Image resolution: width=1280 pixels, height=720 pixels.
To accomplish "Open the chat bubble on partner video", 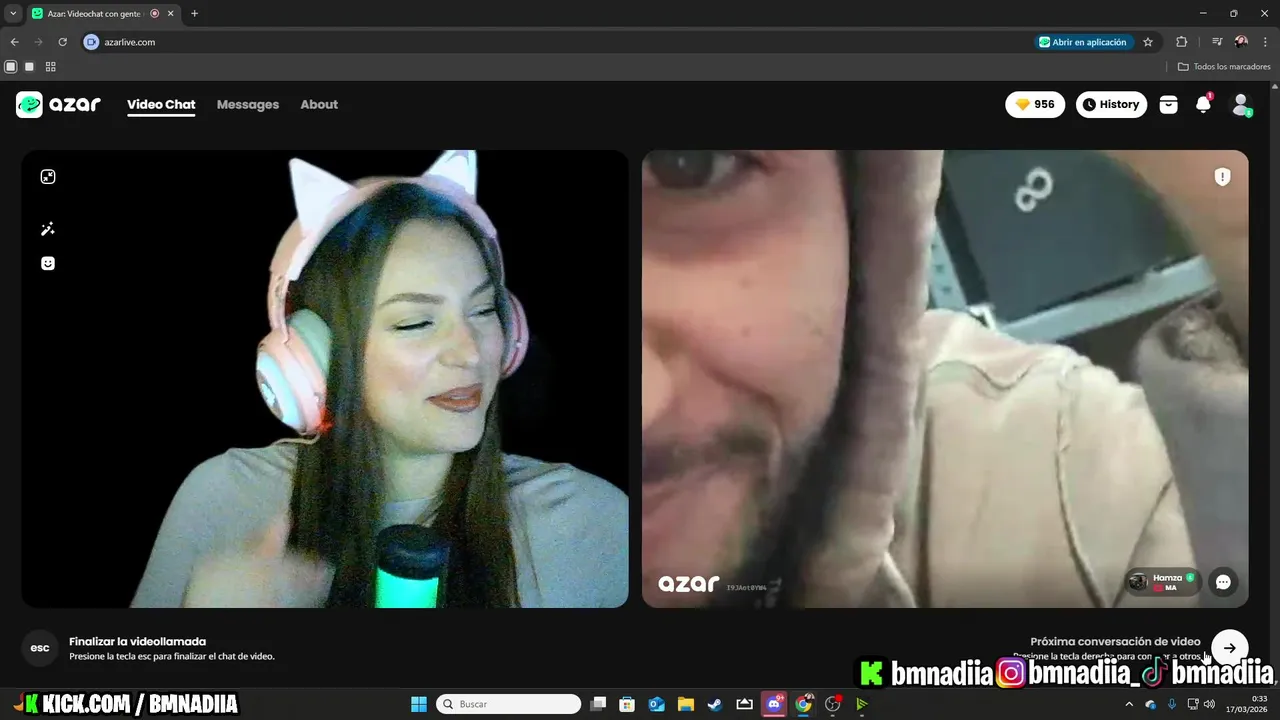I will pyautogui.click(x=1223, y=582).
